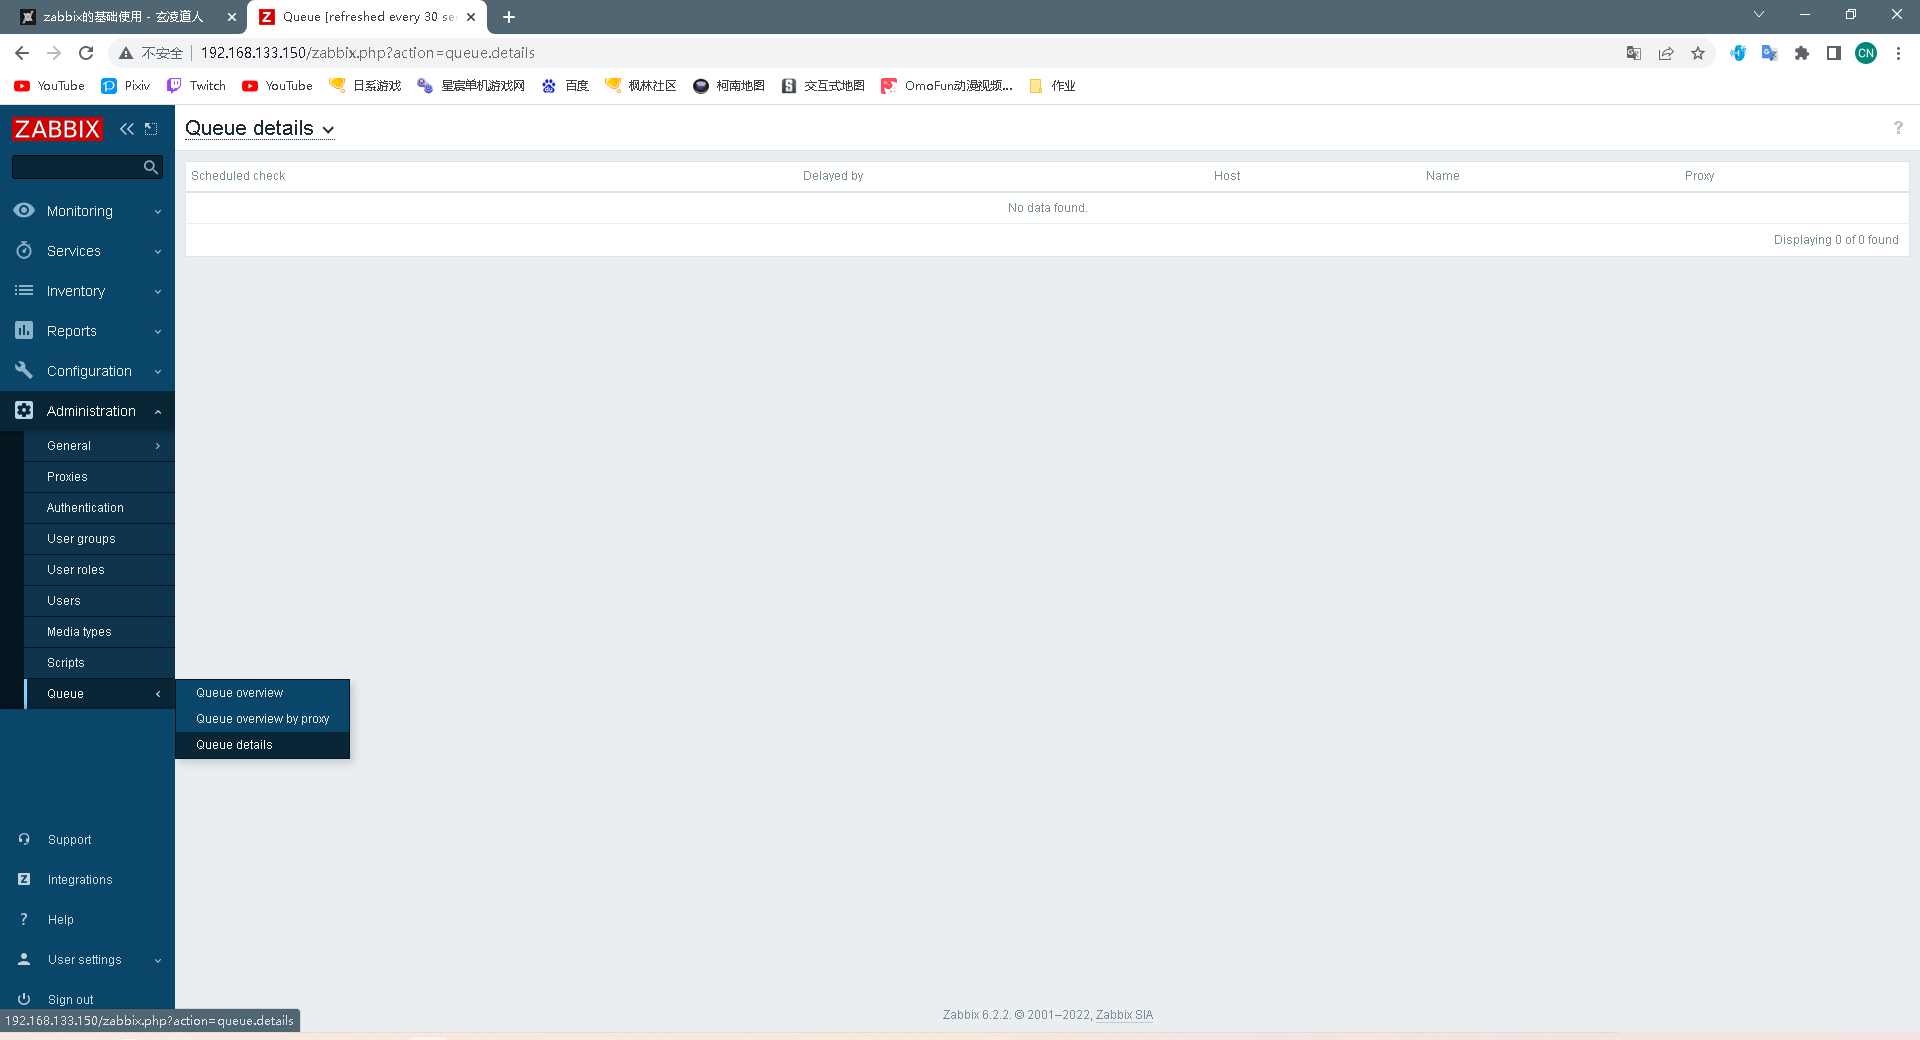The width and height of the screenshot is (1920, 1040).
Task: Bookmark the page with star icon
Action: point(1698,53)
